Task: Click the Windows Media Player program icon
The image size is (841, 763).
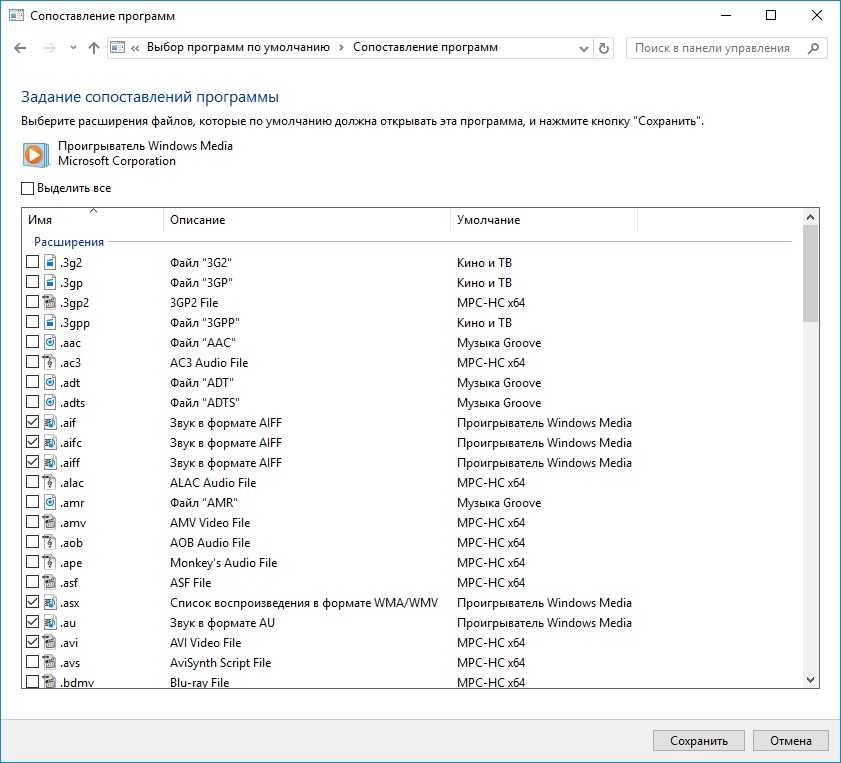Action: pyautogui.click(x=35, y=153)
